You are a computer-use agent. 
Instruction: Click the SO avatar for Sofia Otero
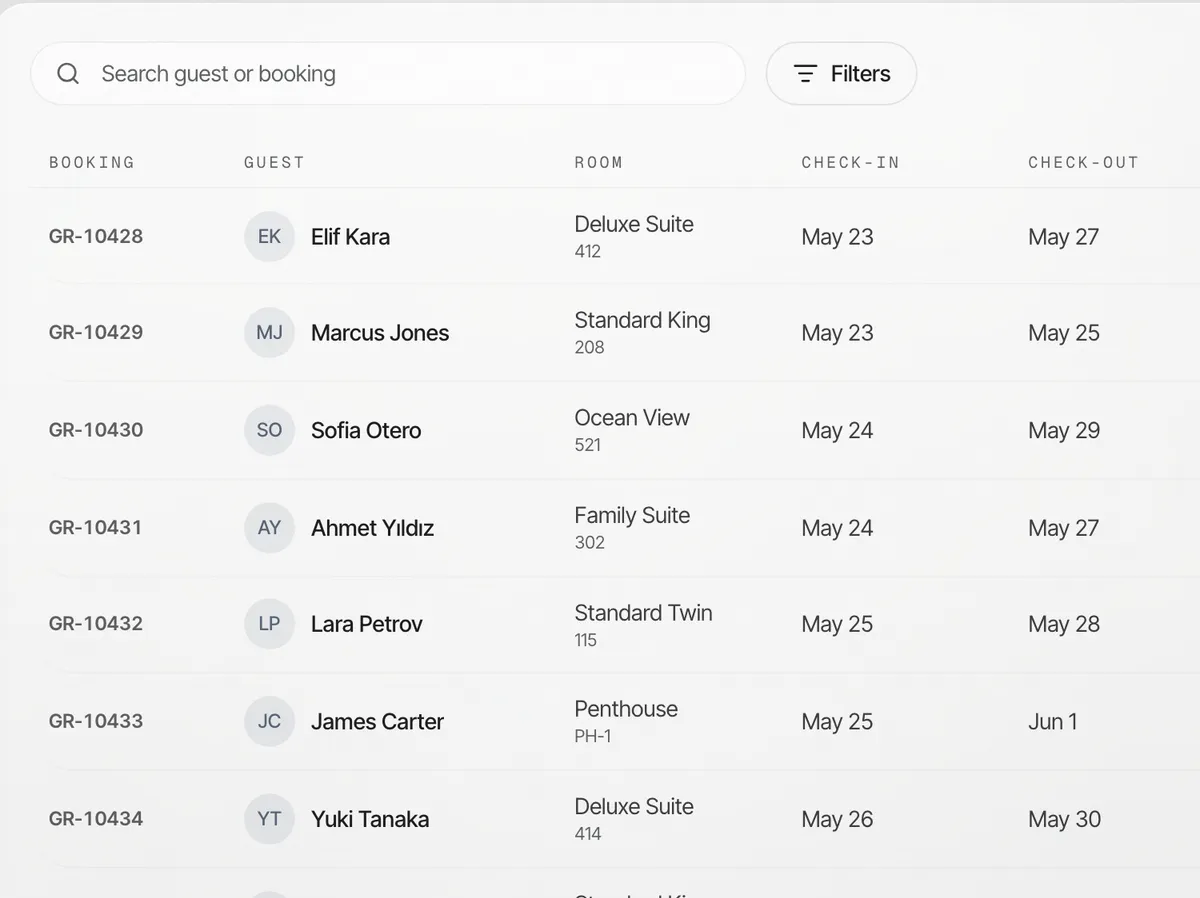coord(269,430)
